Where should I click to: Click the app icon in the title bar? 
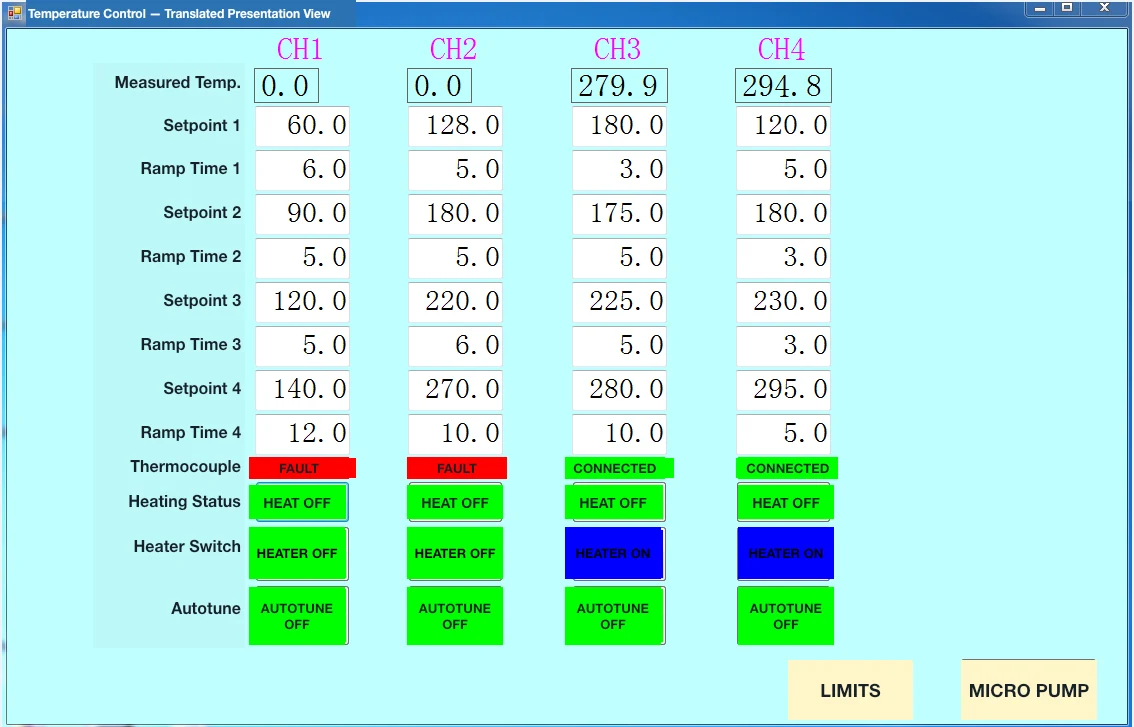[x=14, y=13]
